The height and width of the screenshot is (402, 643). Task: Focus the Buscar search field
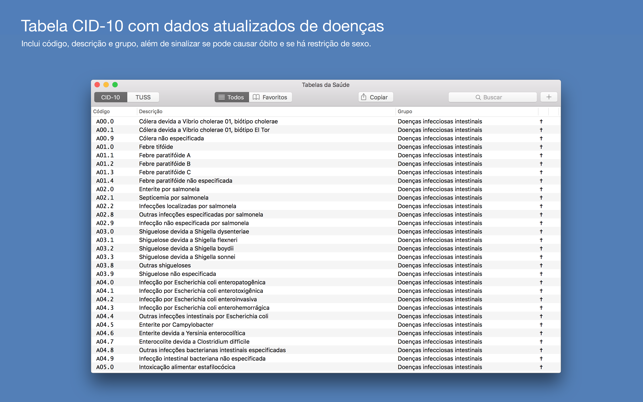click(493, 97)
